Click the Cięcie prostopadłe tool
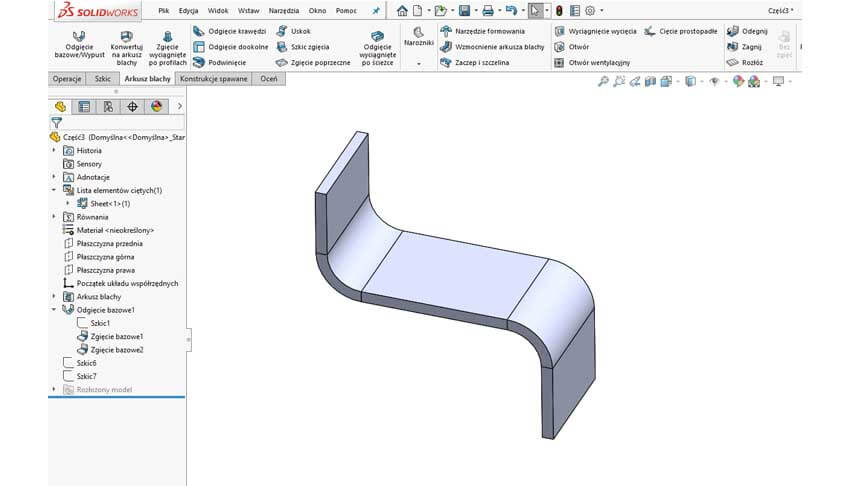 tap(681, 31)
